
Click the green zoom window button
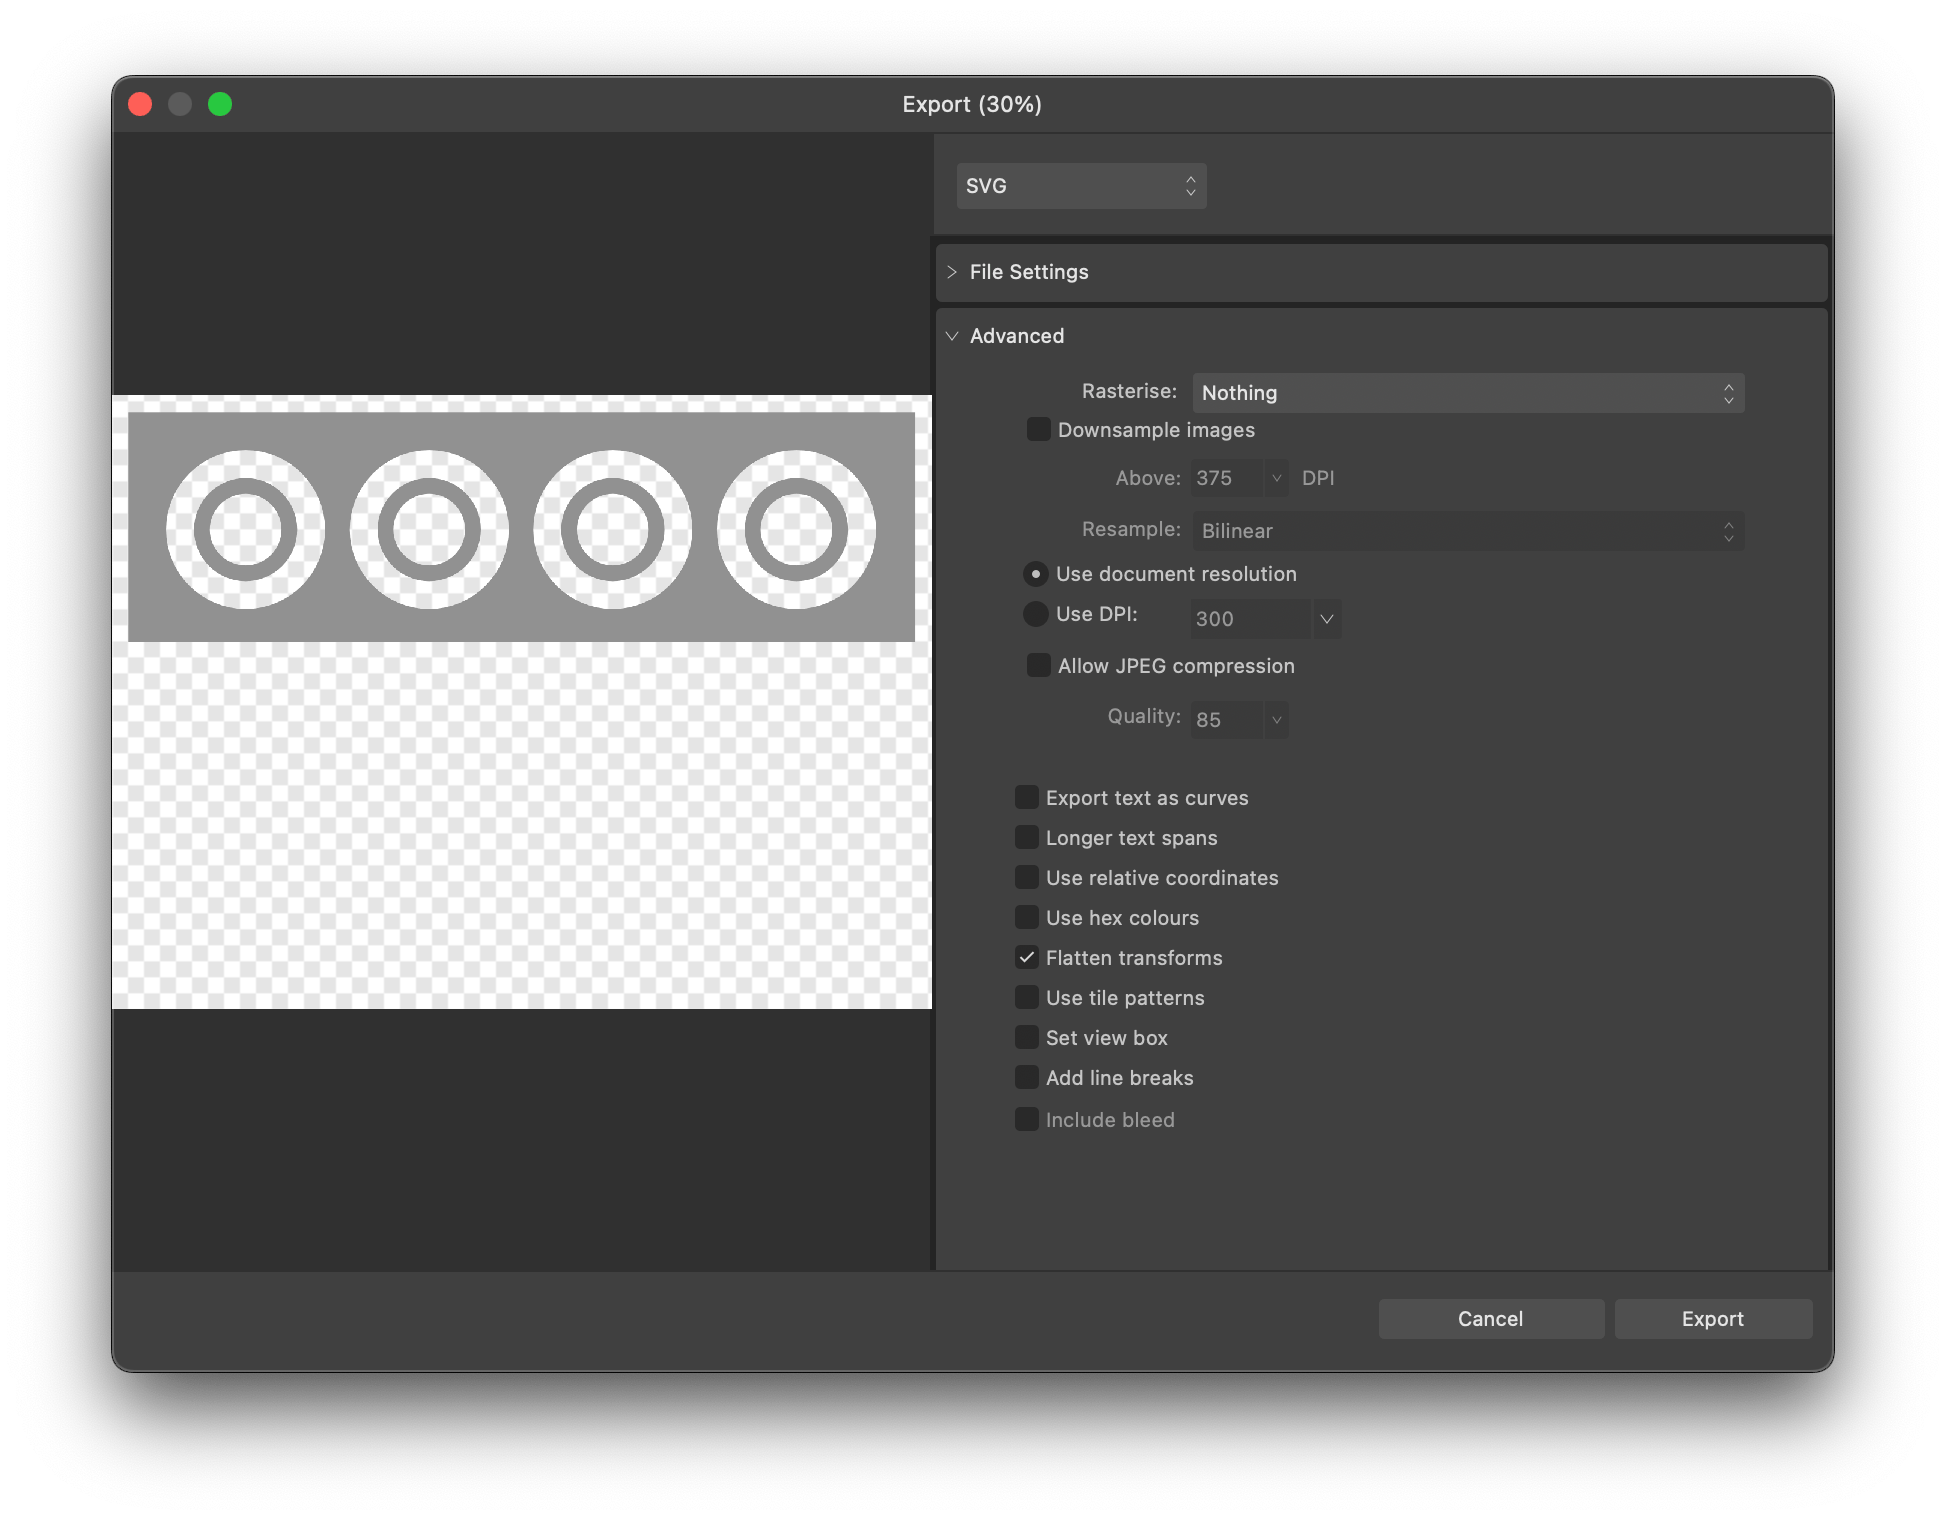pyautogui.click(x=220, y=104)
